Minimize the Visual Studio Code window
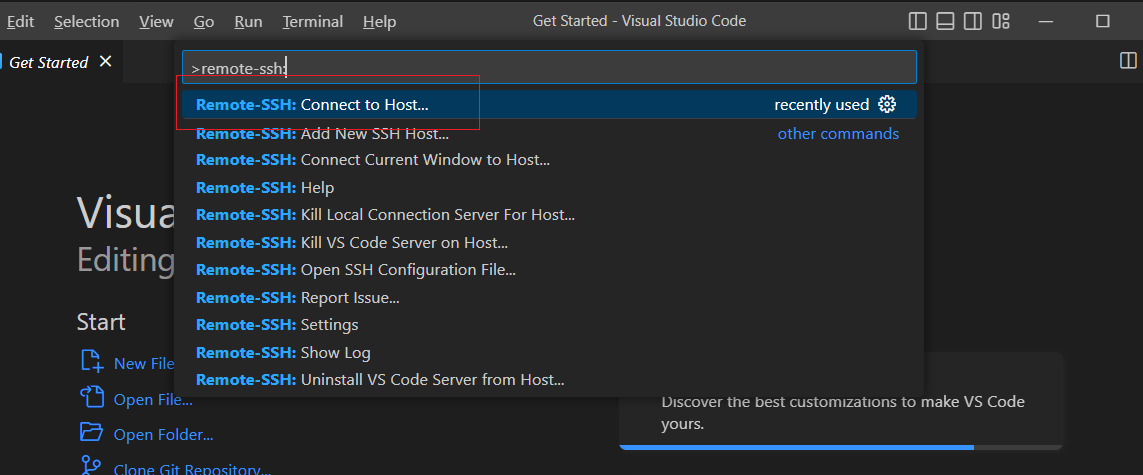The image size is (1143, 475). tap(1047, 22)
